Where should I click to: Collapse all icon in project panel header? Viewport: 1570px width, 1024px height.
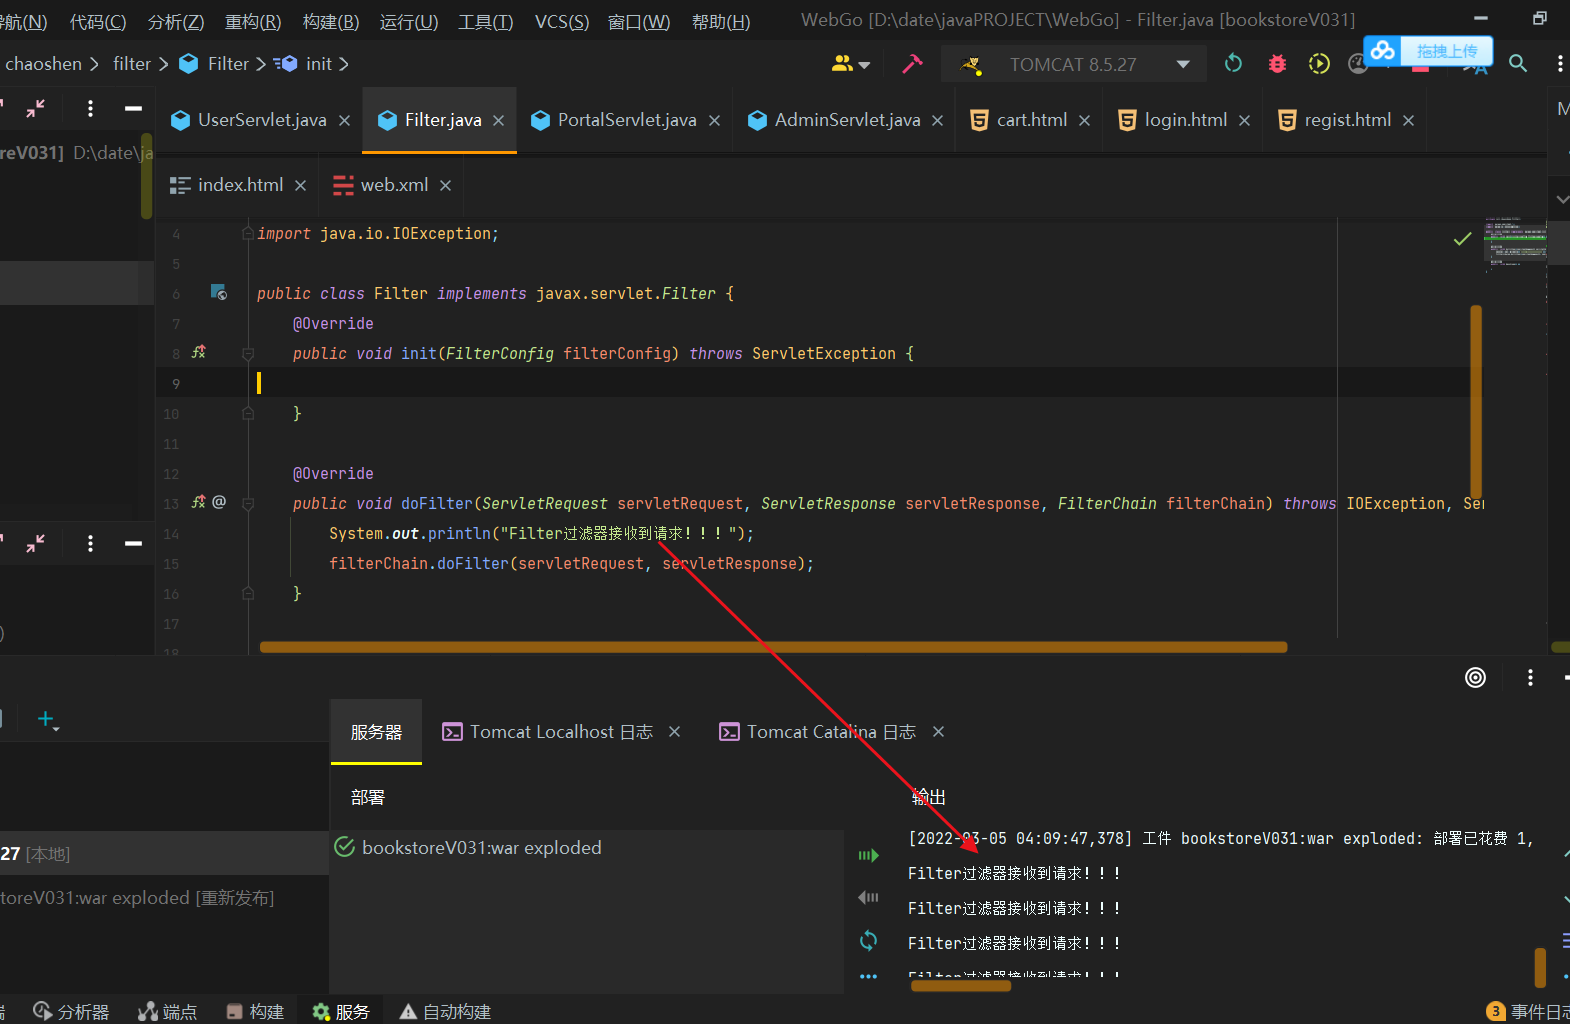[36, 108]
